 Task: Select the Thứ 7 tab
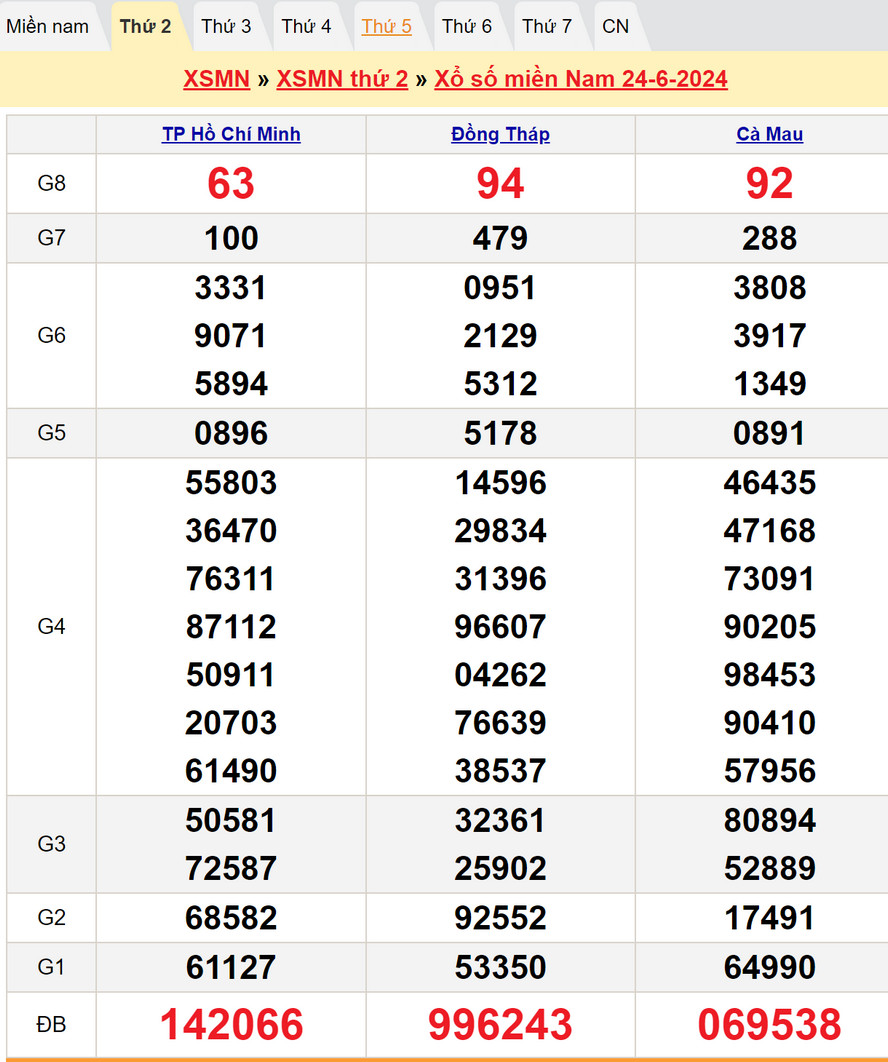point(547,26)
